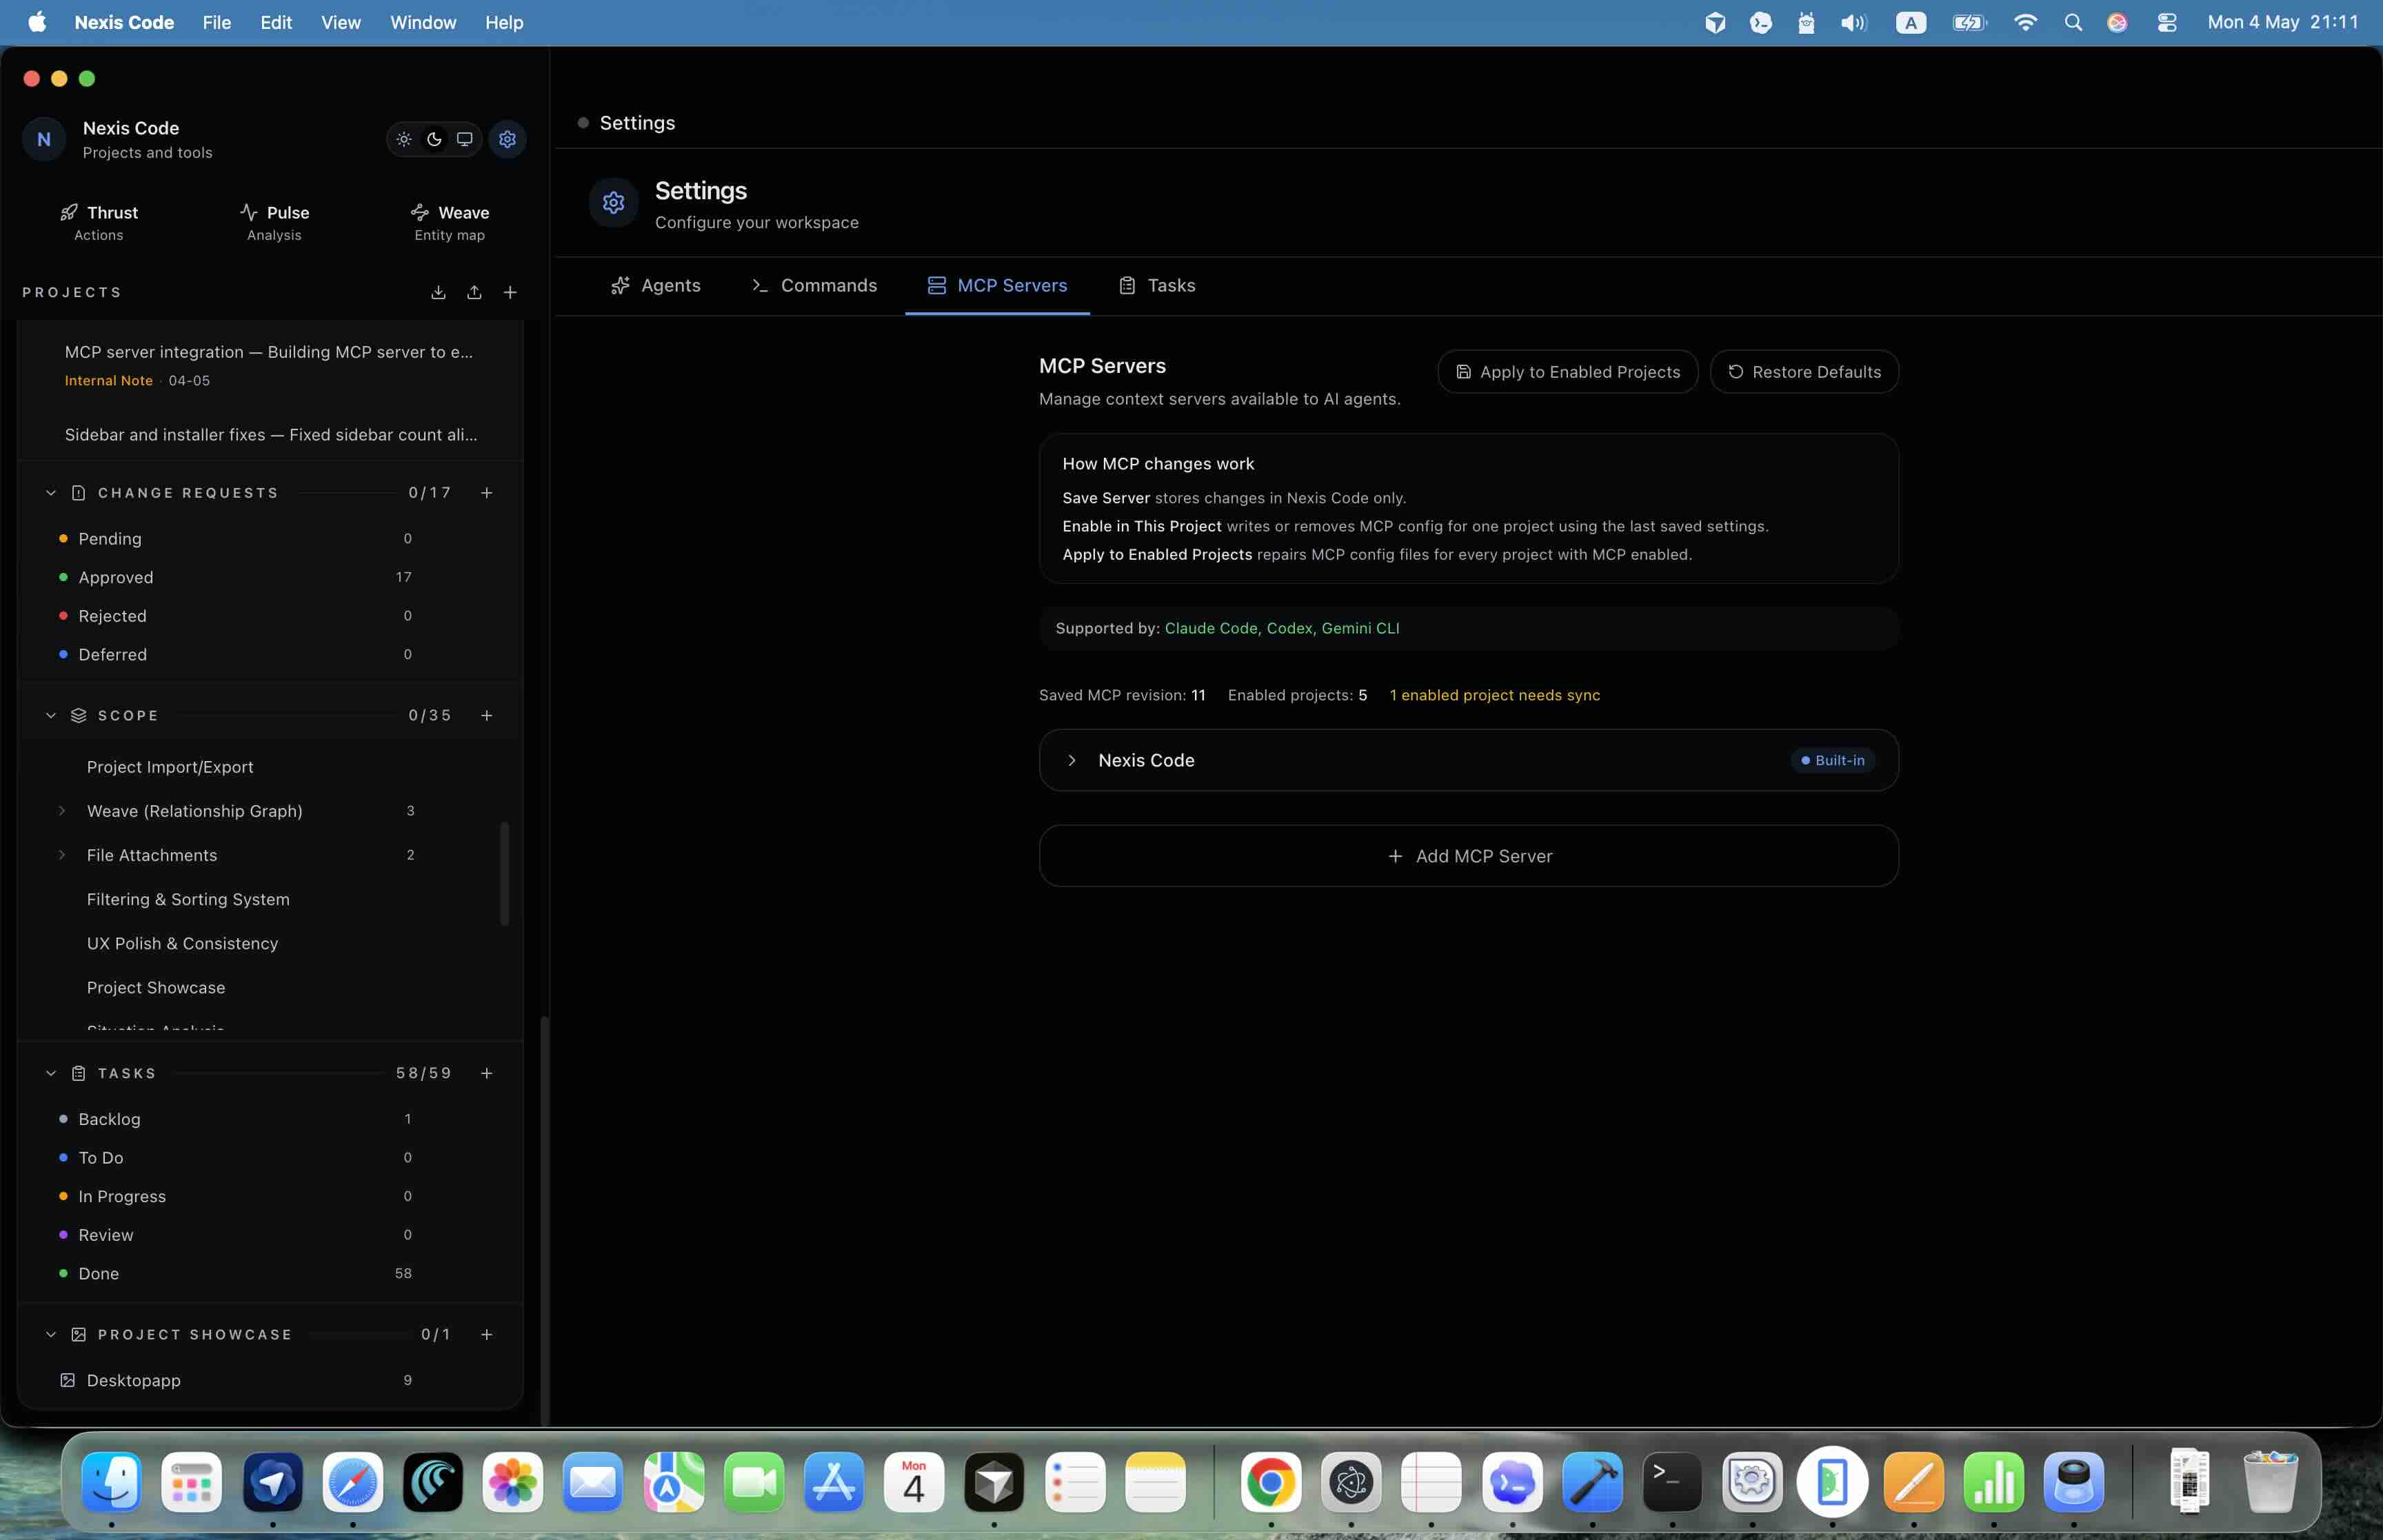This screenshot has height=1540, width=2383.
Task: Open the View menu
Action: point(341,23)
